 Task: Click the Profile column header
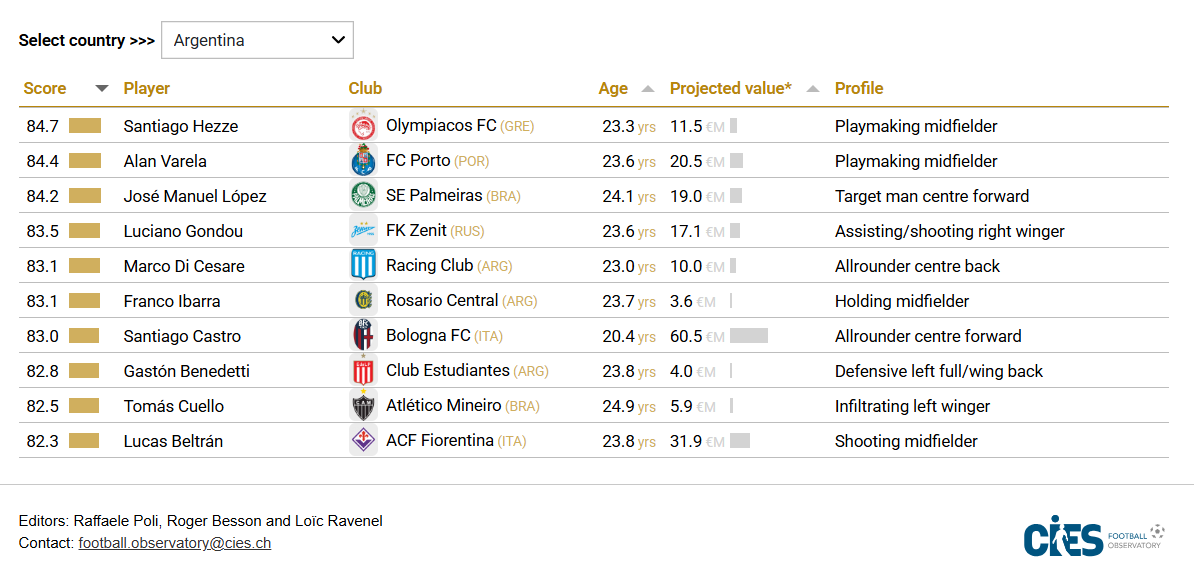tap(859, 89)
